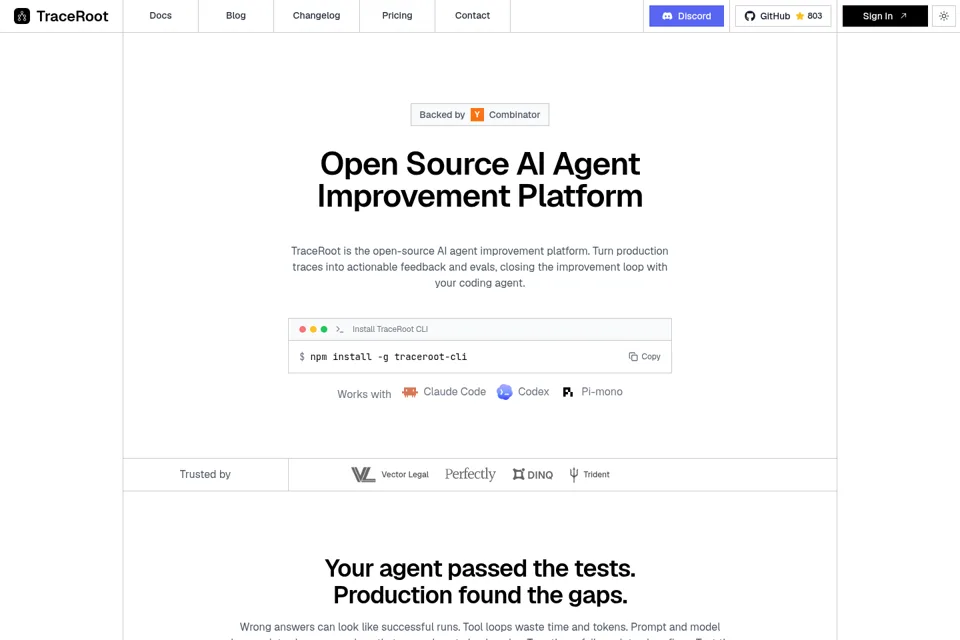Click the Sign In arrow icon
The image size is (960, 640).
tap(904, 16)
